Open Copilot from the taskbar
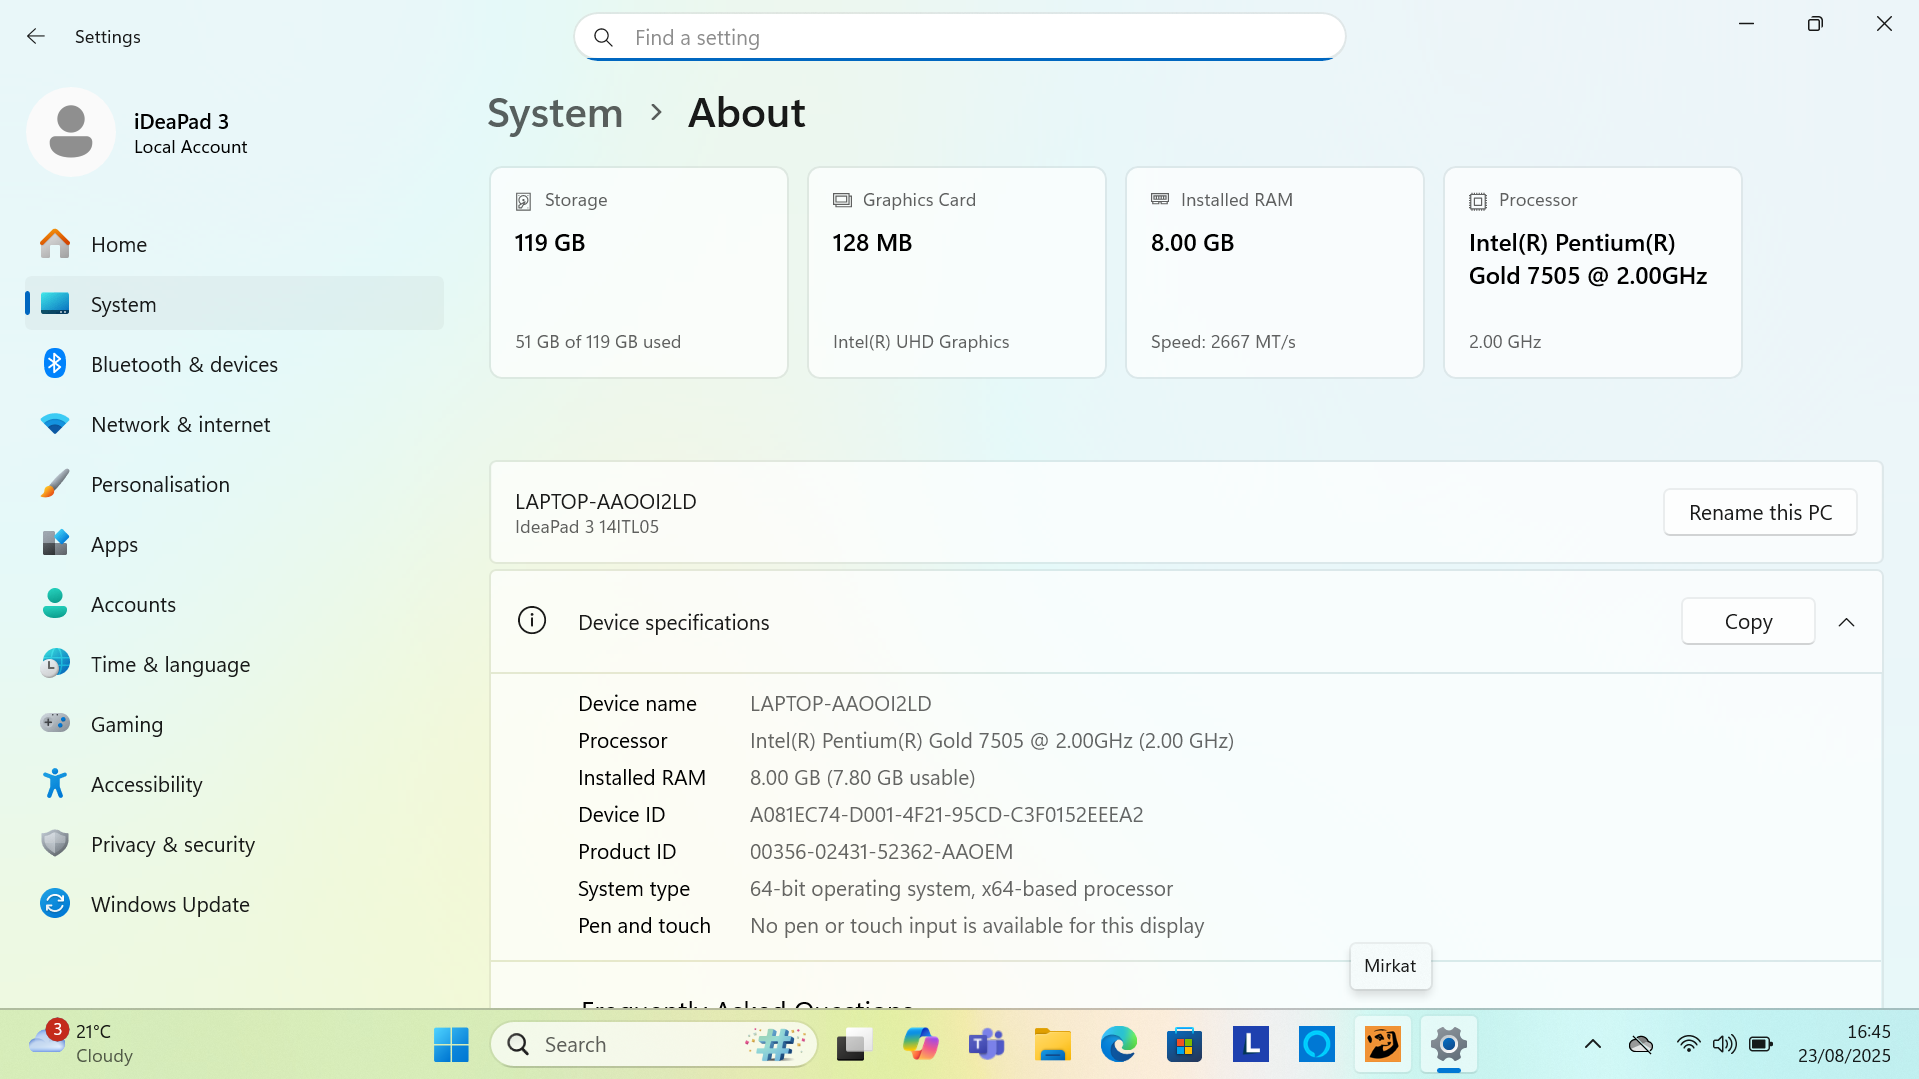The height and width of the screenshot is (1079, 1919). tap(920, 1045)
